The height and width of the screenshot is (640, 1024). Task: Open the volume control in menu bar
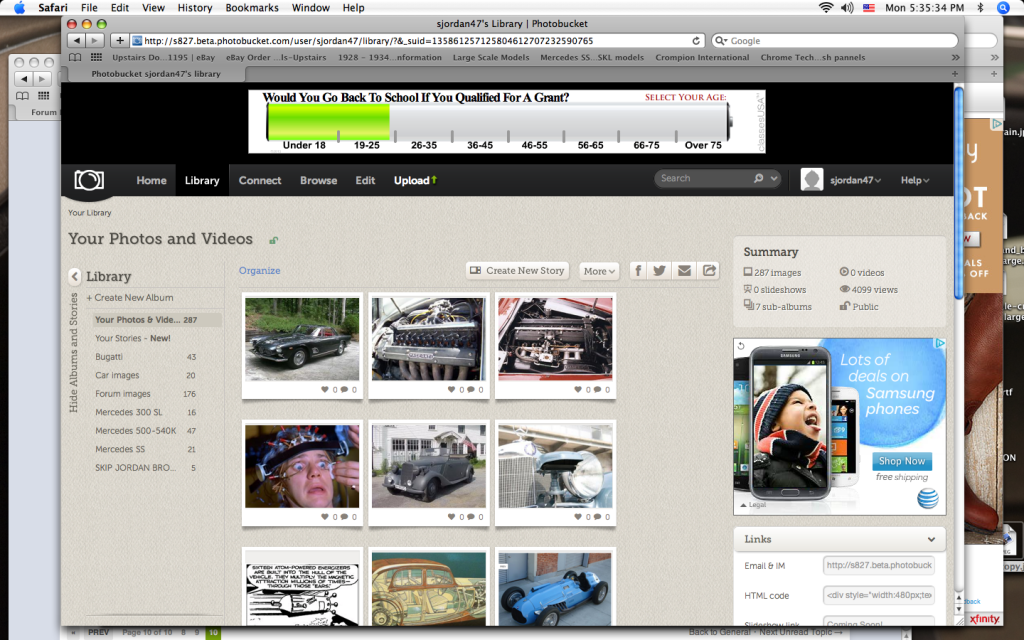point(847,8)
